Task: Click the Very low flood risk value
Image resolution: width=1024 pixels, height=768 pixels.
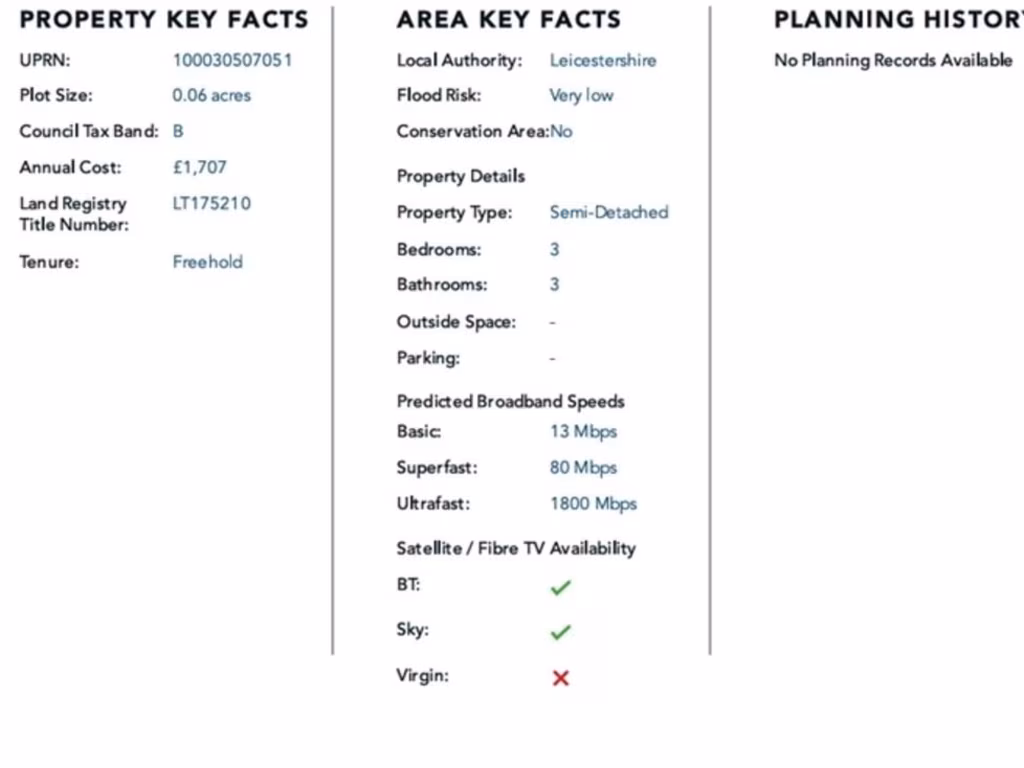Action: click(581, 96)
